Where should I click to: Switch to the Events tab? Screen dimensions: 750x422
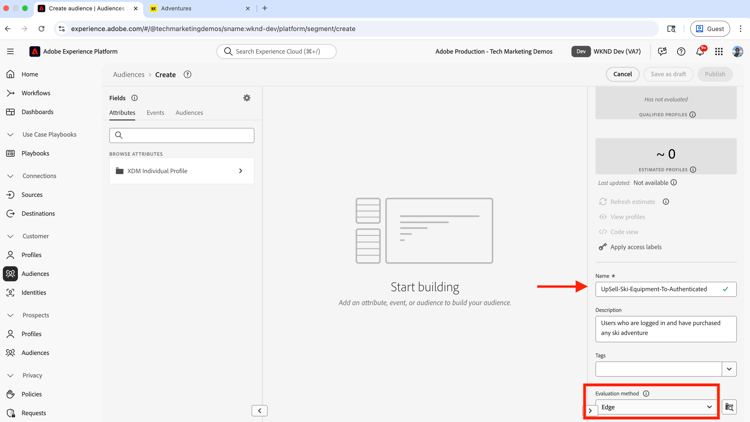coord(155,112)
